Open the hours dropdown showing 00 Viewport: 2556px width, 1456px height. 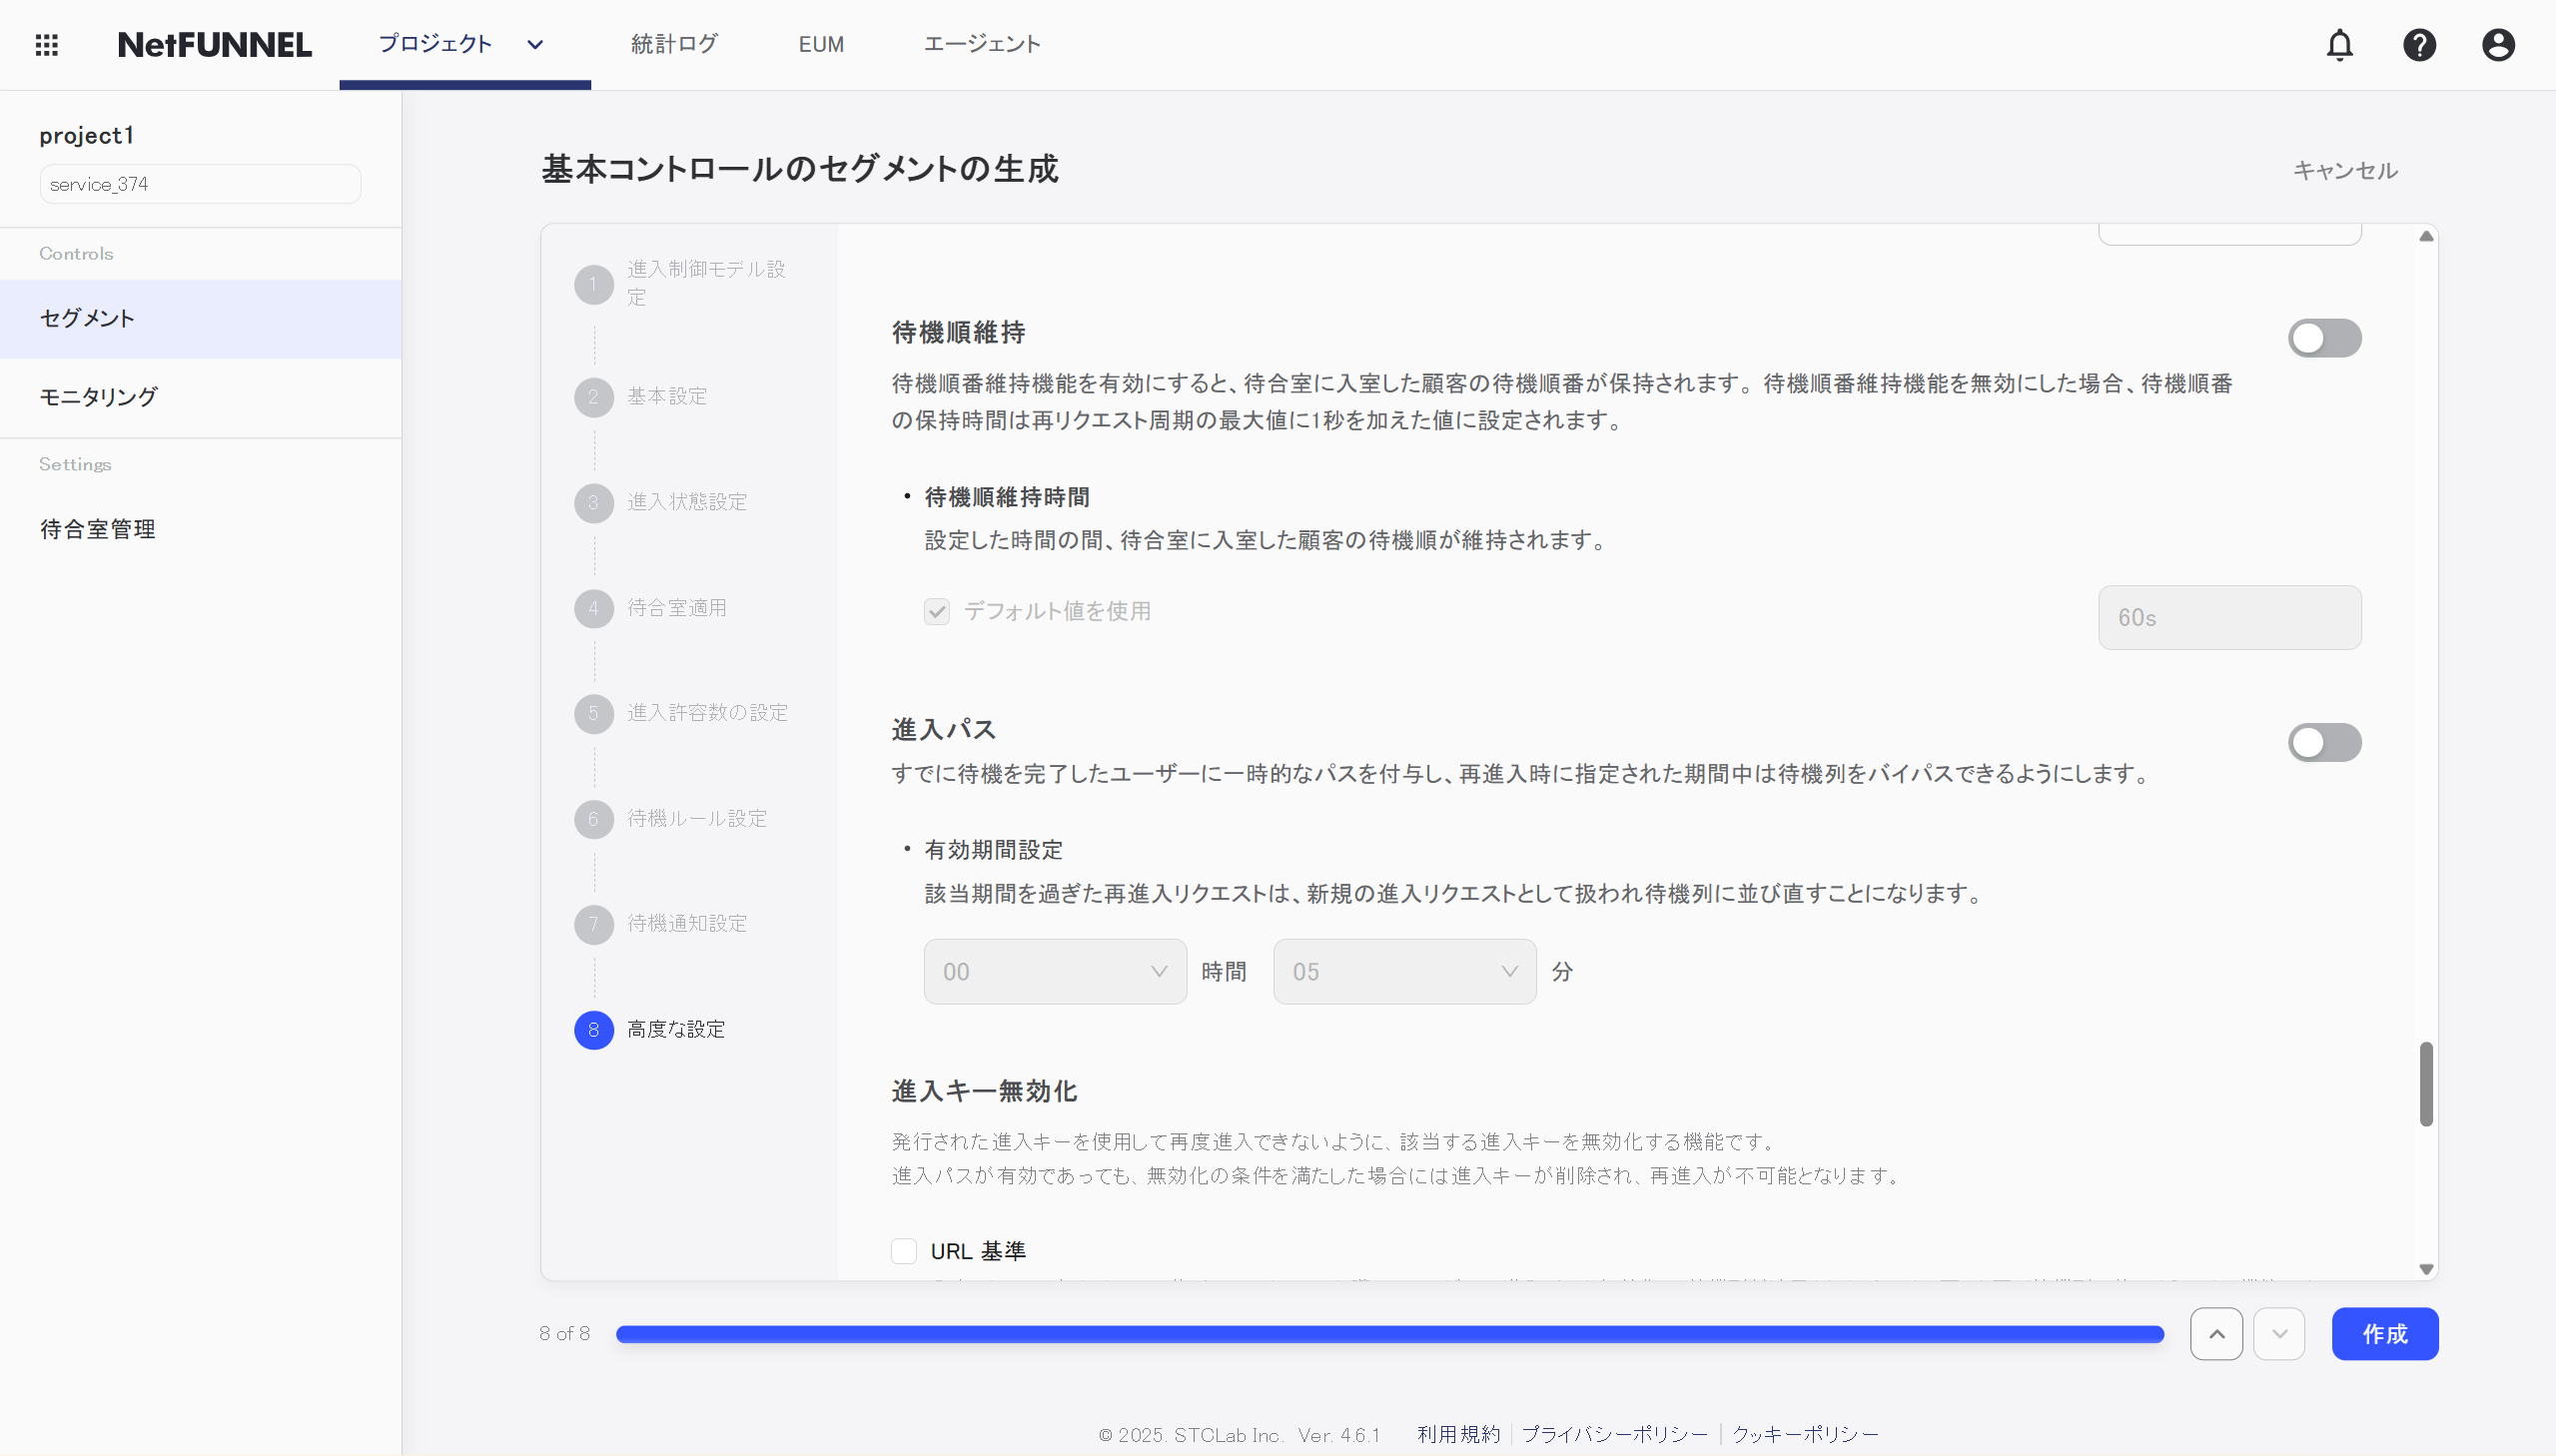(1055, 971)
